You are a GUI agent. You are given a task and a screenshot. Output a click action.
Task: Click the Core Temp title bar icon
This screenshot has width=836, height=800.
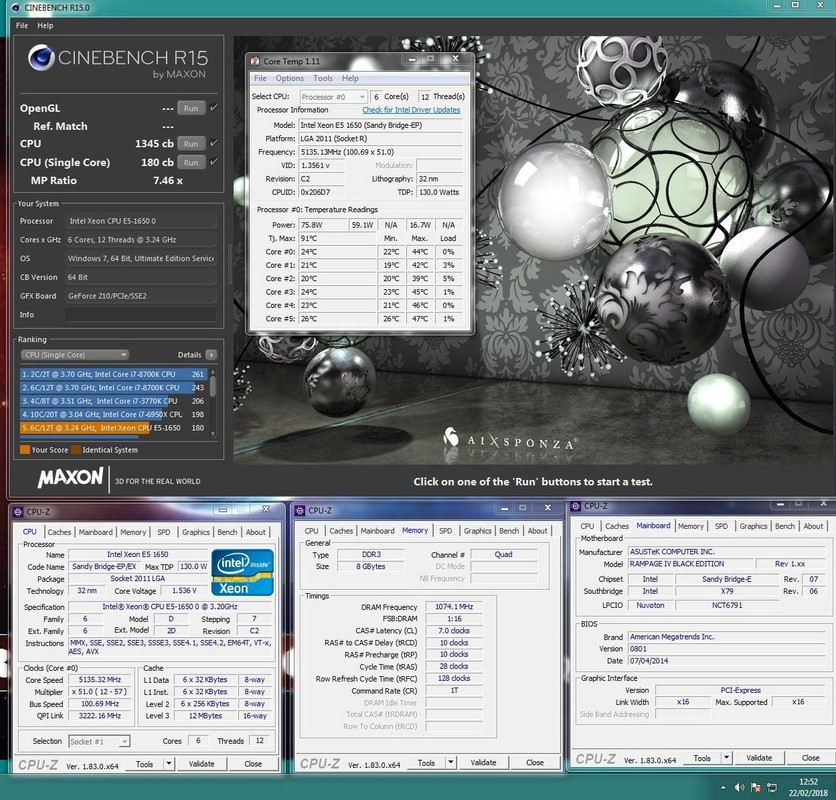[255, 61]
